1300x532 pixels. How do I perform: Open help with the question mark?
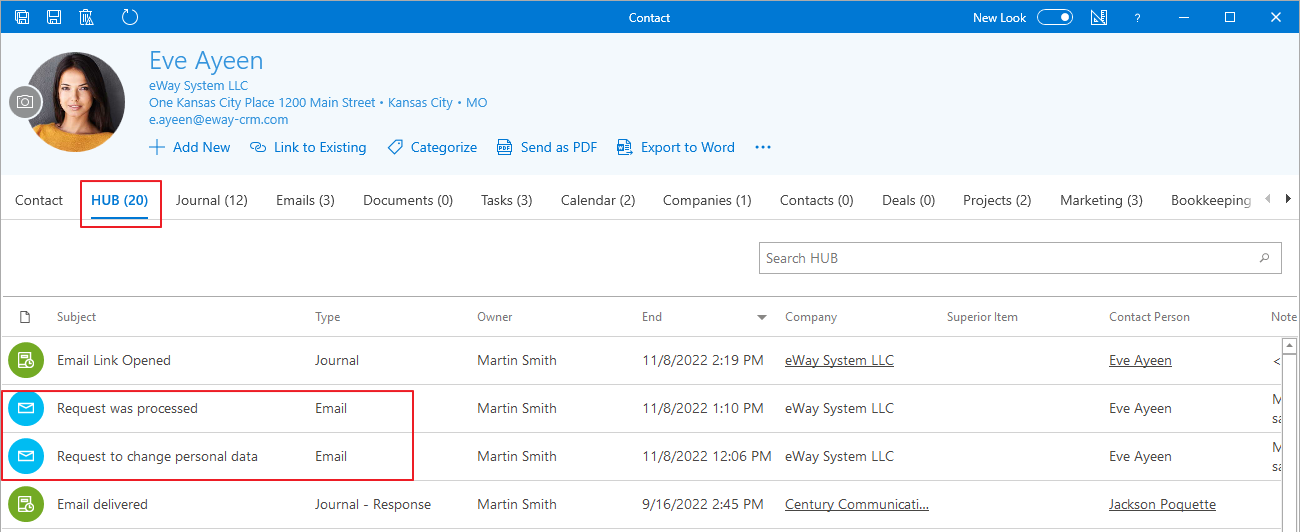click(x=1137, y=18)
